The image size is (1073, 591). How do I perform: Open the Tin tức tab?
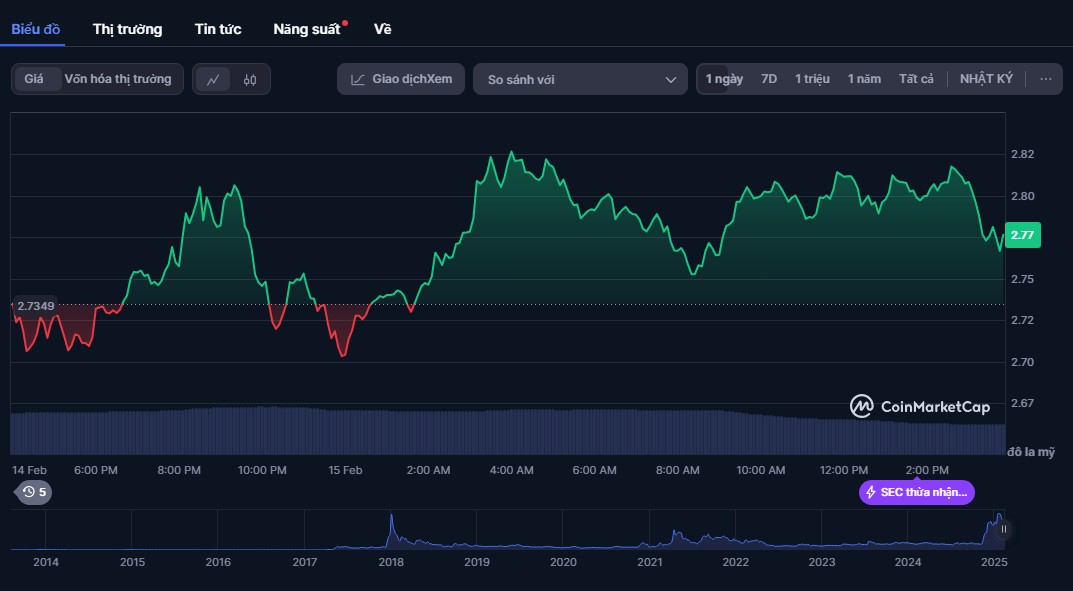click(217, 29)
